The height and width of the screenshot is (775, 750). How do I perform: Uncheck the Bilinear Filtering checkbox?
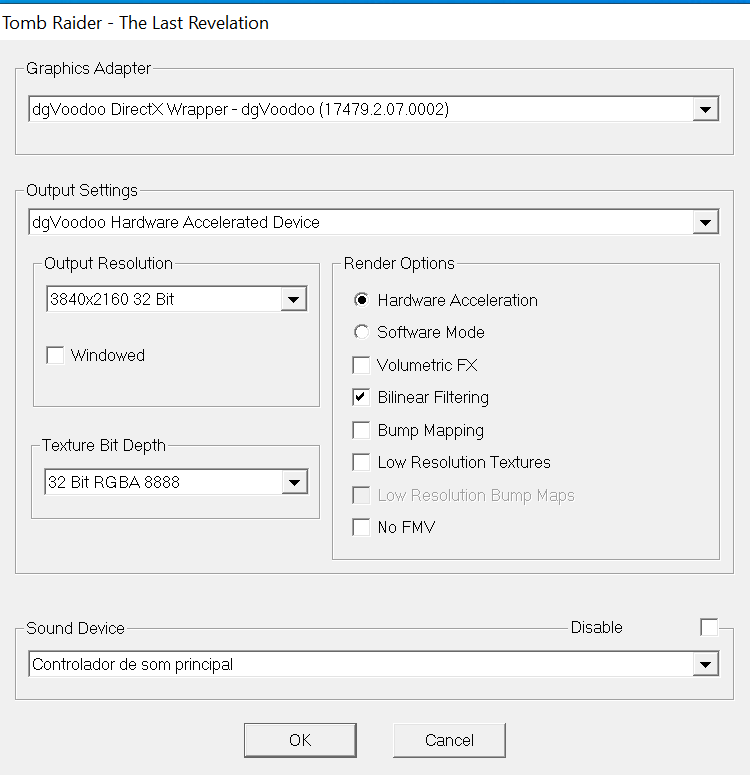coord(361,397)
